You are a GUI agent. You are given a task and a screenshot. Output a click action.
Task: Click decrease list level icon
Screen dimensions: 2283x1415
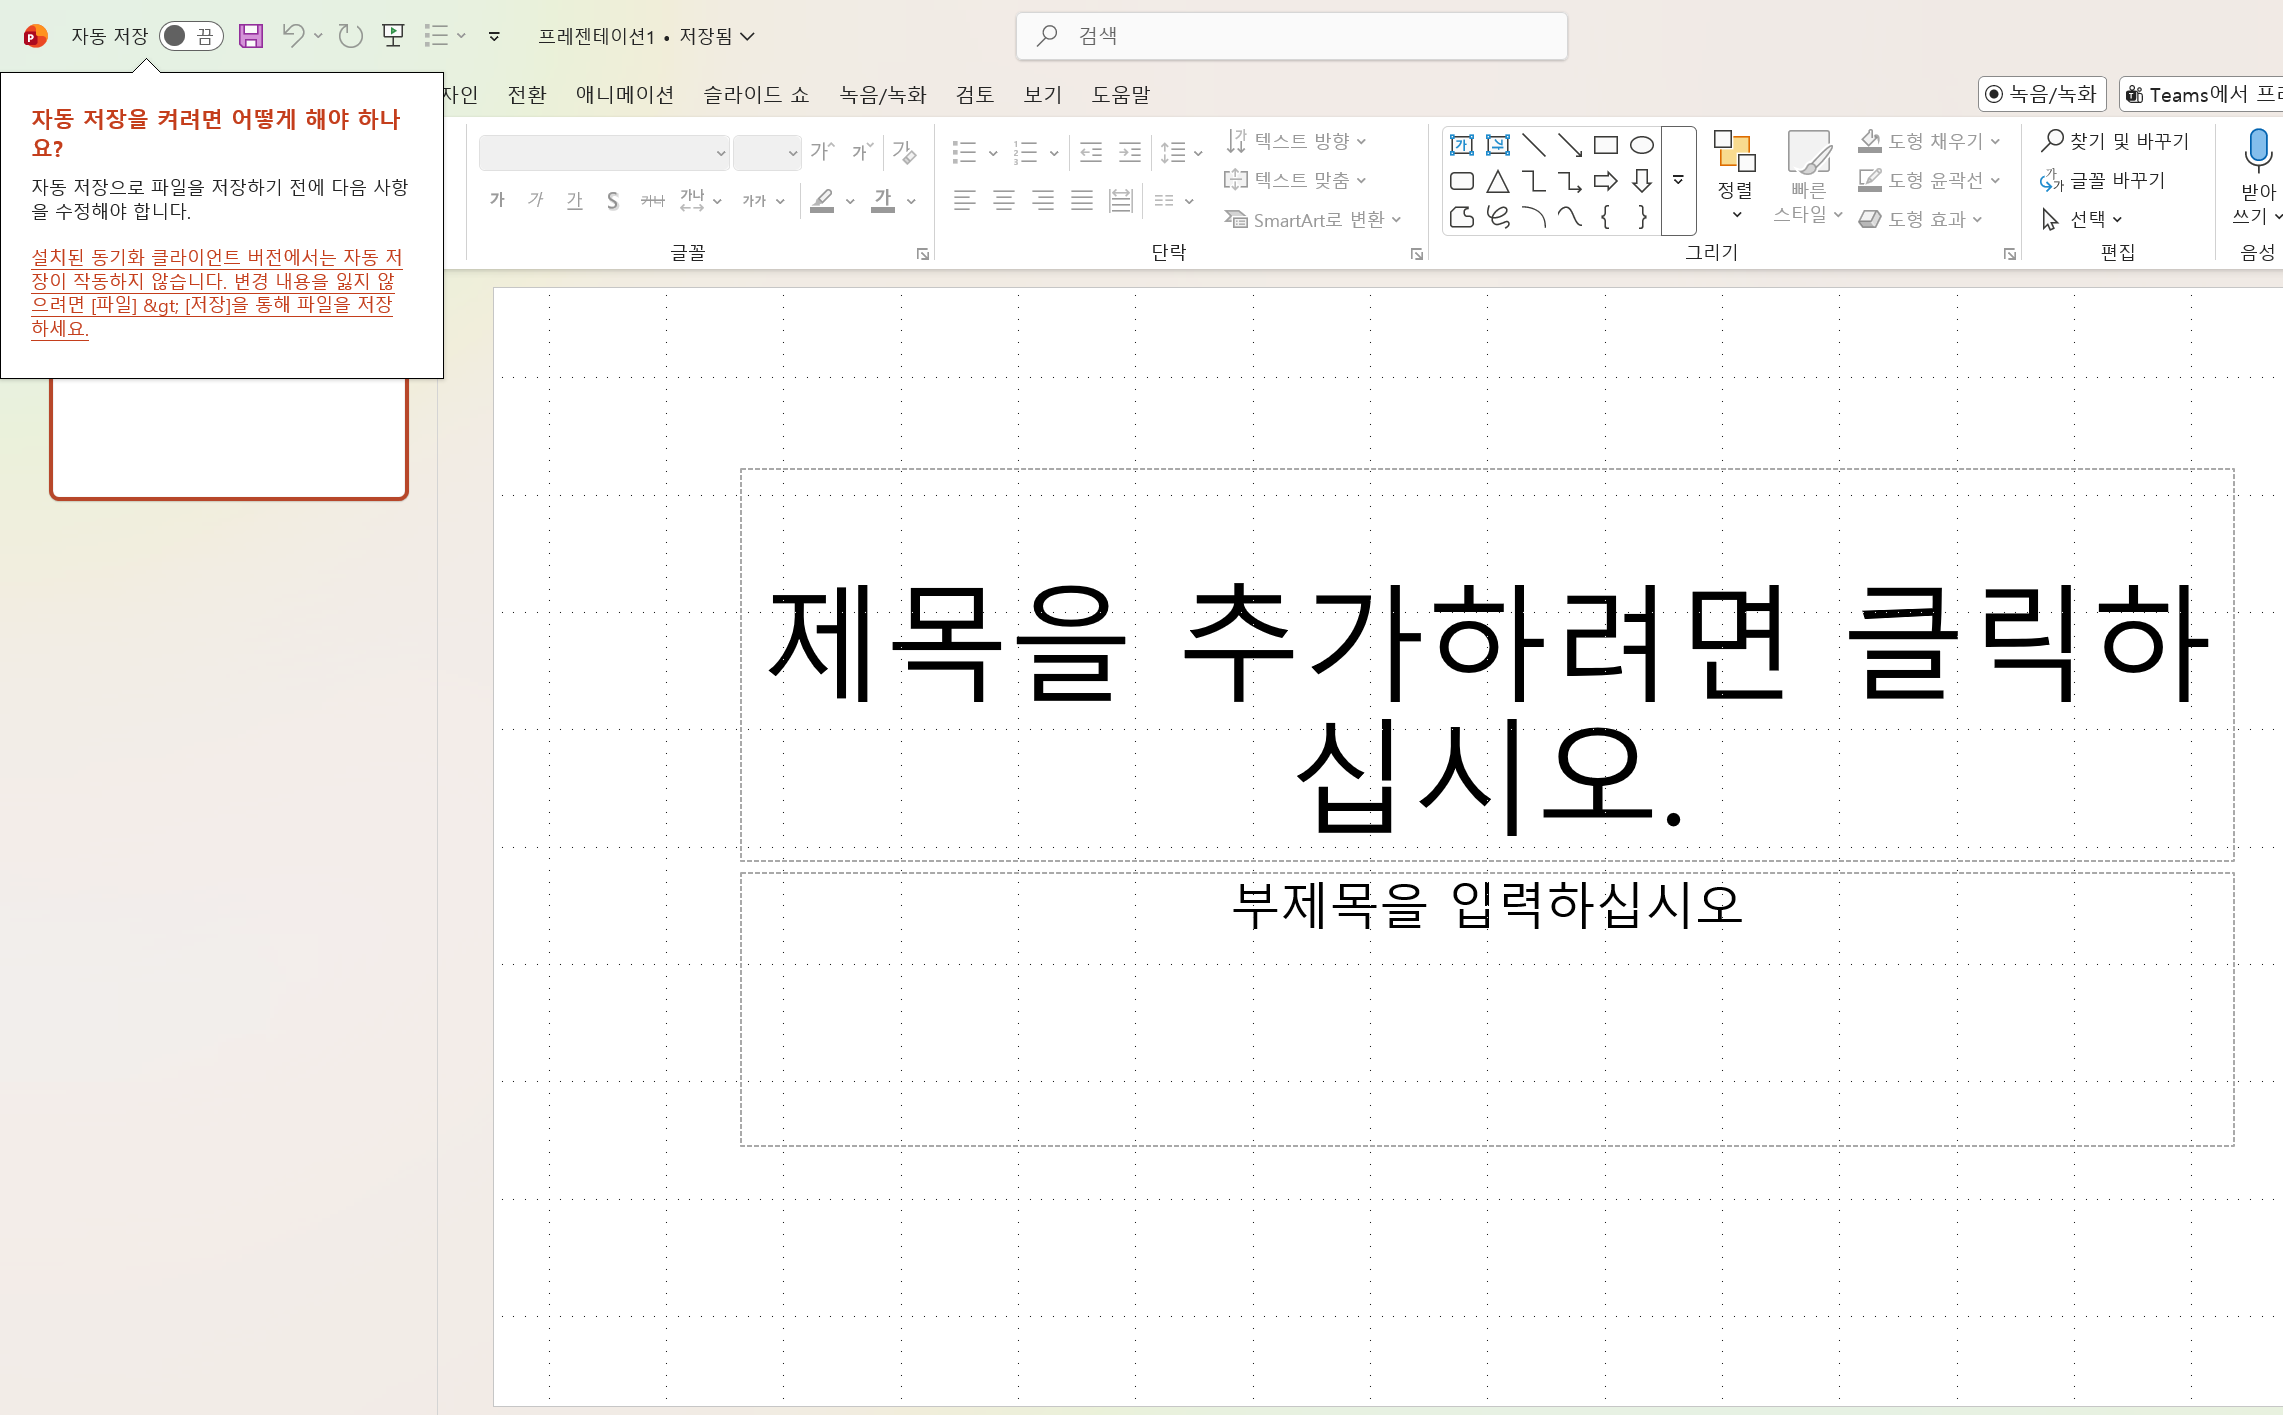click(1091, 152)
